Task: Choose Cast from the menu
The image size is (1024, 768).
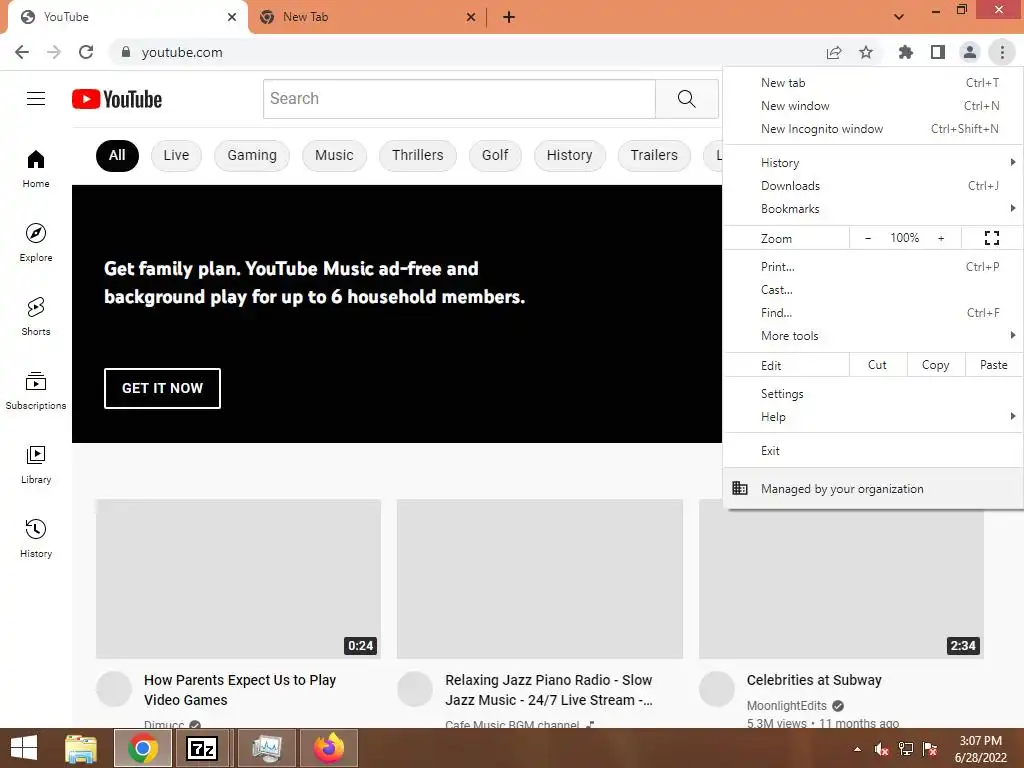Action: pos(873,290)
